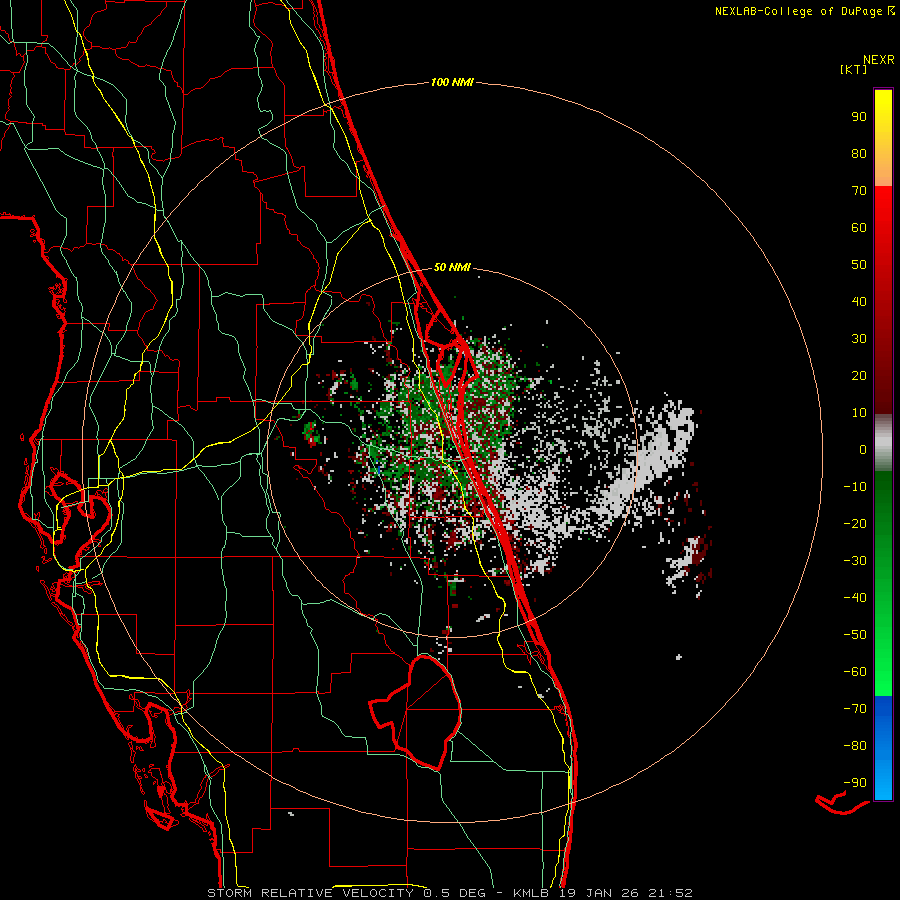Click the 90 value on the velocity scale
The width and height of the screenshot is (900, 900).
tap(859, 117)
